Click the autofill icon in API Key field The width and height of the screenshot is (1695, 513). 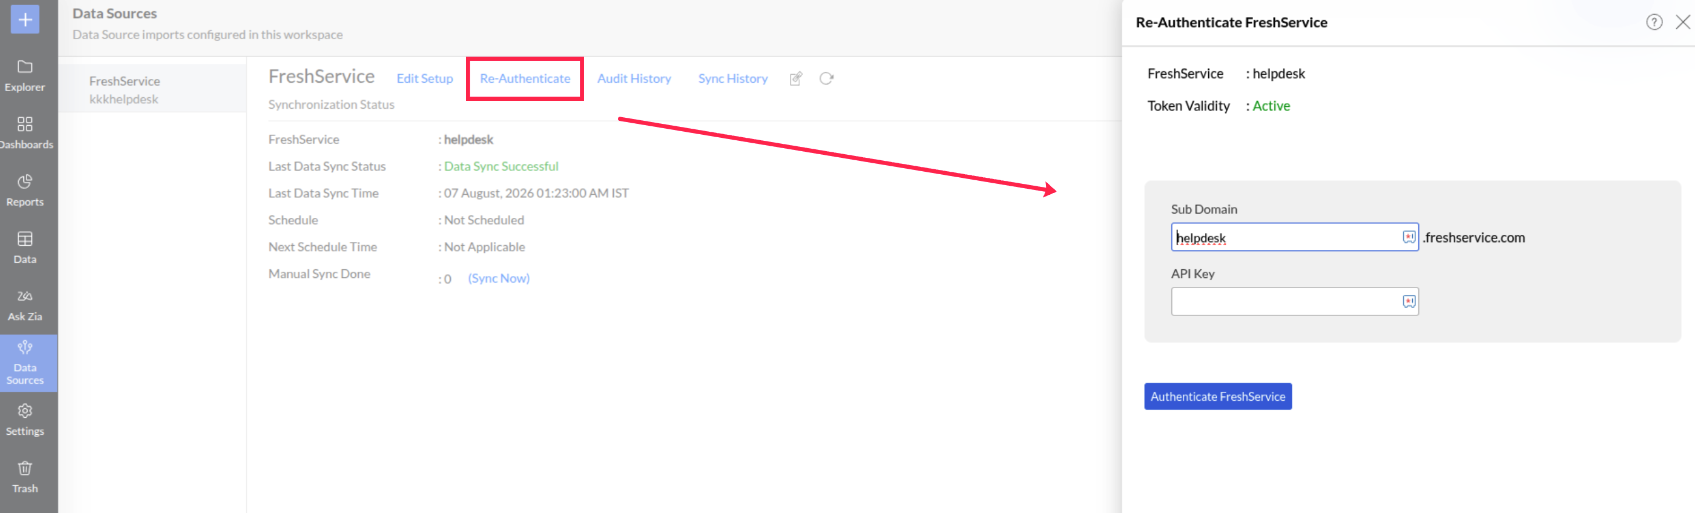tap(1409, 301)
